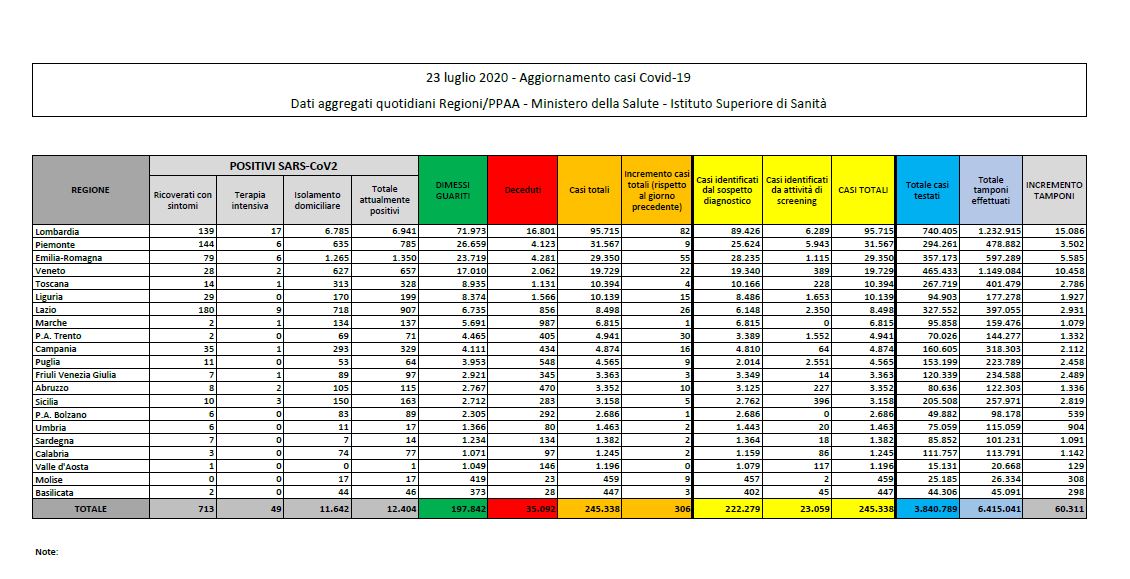Click the Emilia-Romagna region name
The image size is (1130, 579).
pyautogui.click(x=68, y=259)
